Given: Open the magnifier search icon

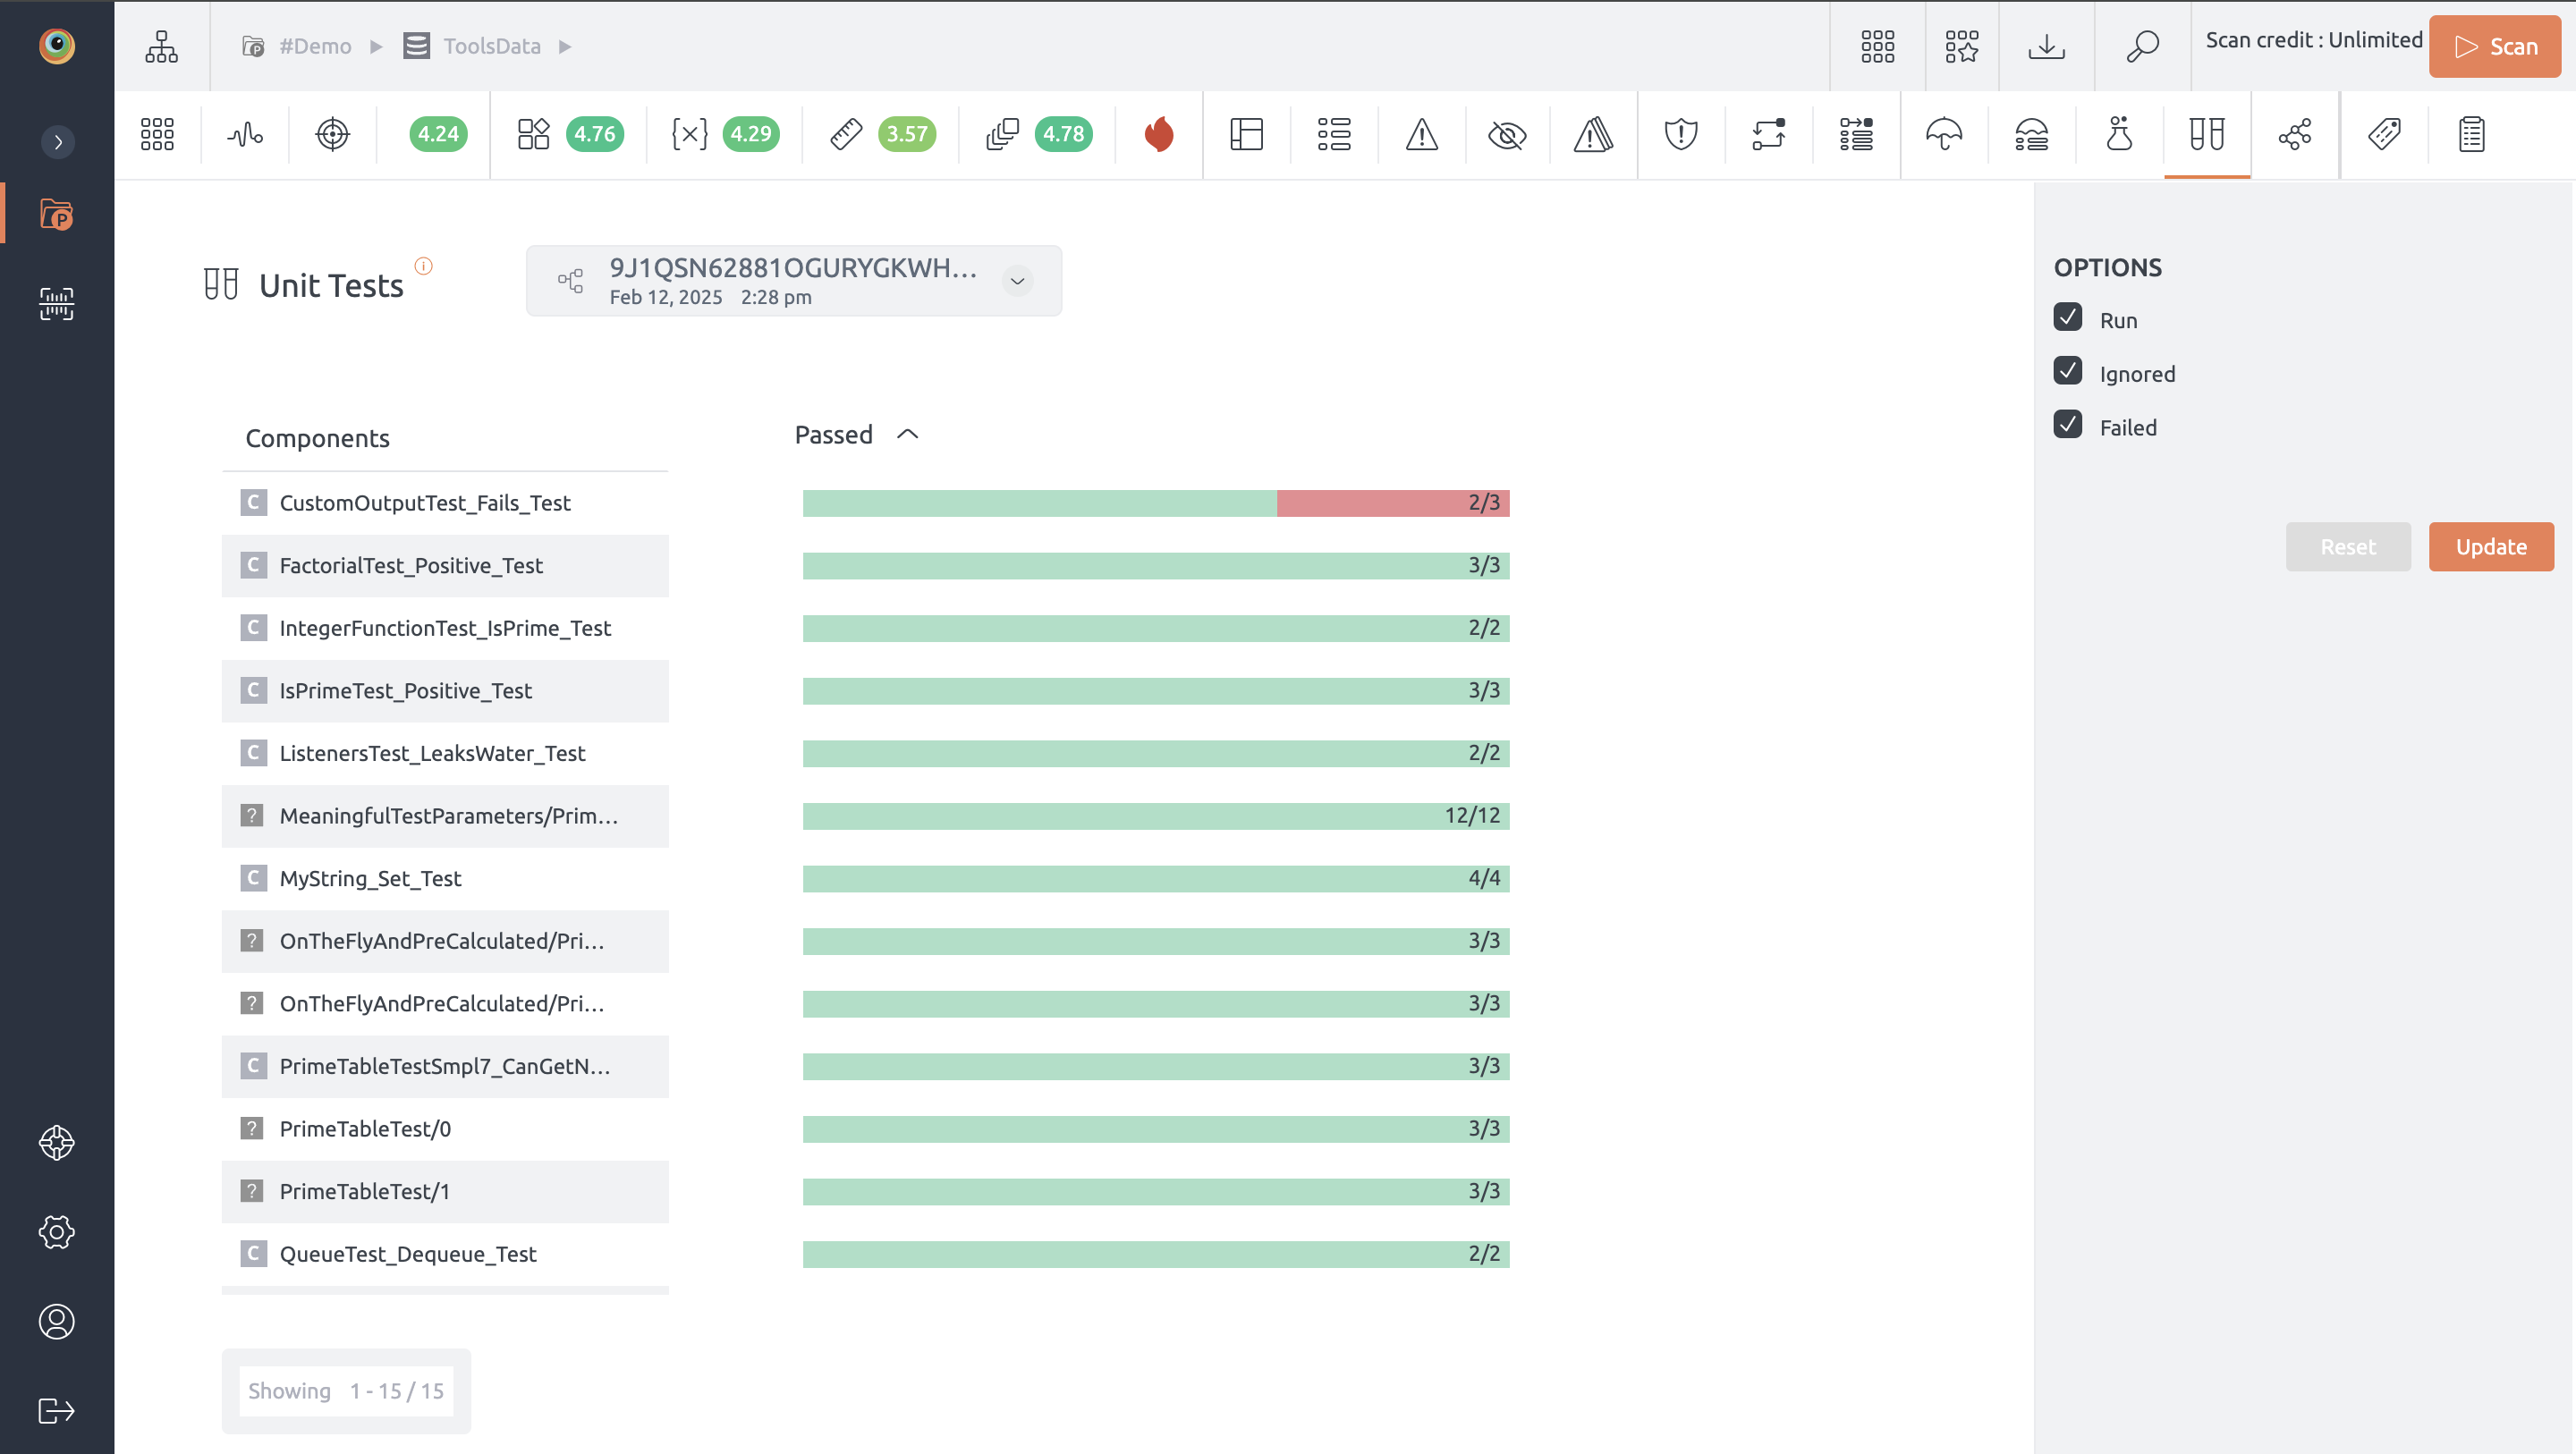Looking at the screenshot, I should [2142, 46].
